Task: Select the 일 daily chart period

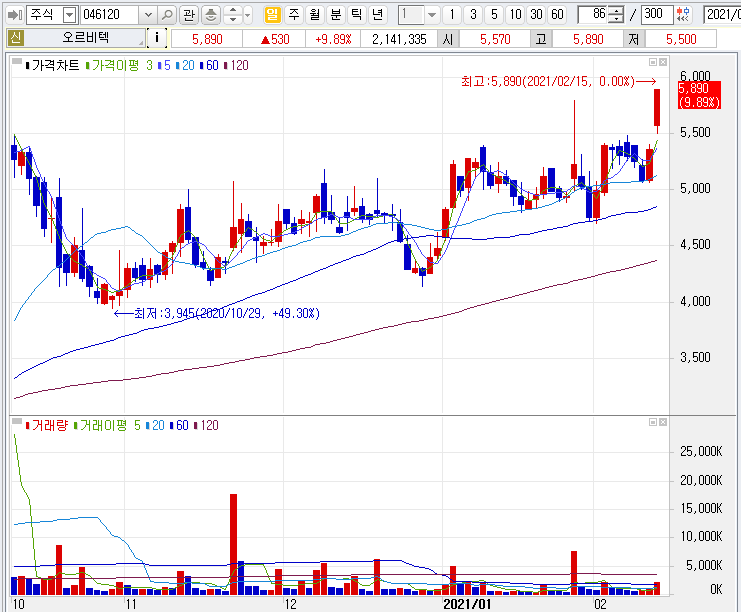Action: (x=272, y=15)
